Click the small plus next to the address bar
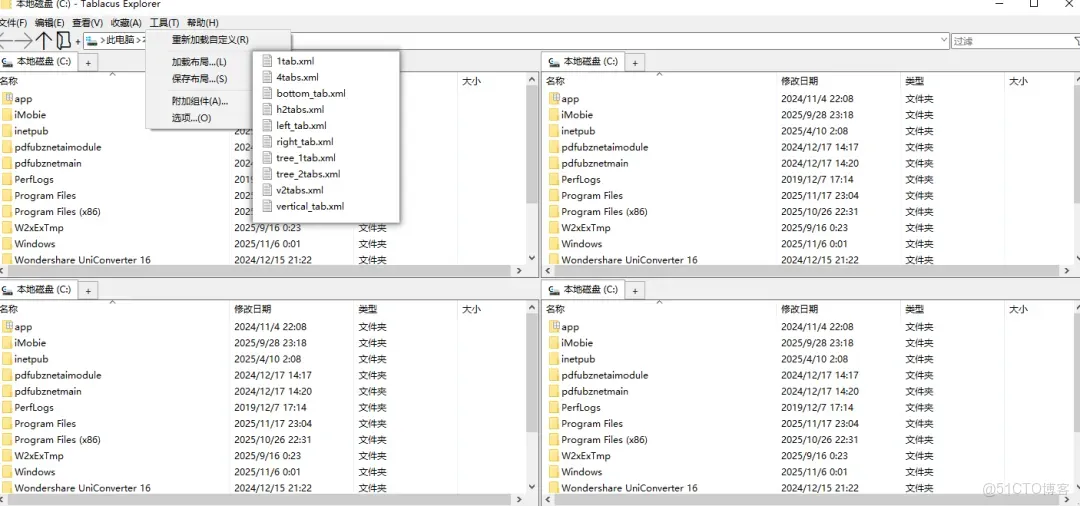Screen dimensions: 1080x506 click(78, 42)
